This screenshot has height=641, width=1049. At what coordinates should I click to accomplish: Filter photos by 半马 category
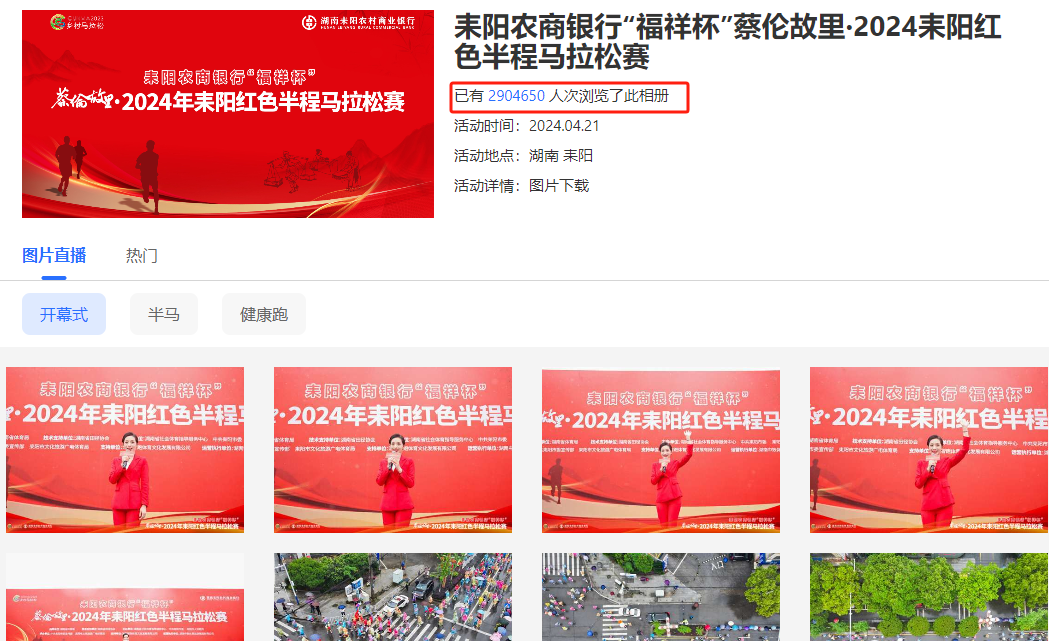164,314
